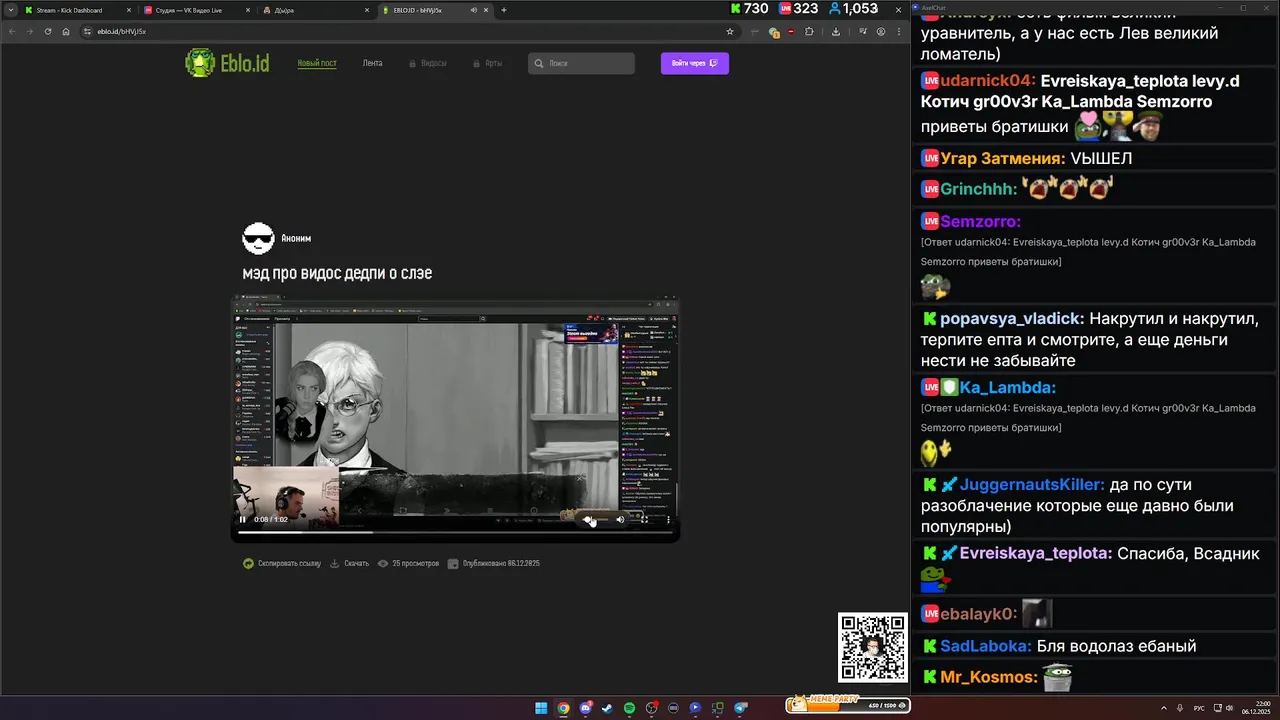Screen dimensions: 1280x720
Task: Click the QR code image
Action: 873,647
